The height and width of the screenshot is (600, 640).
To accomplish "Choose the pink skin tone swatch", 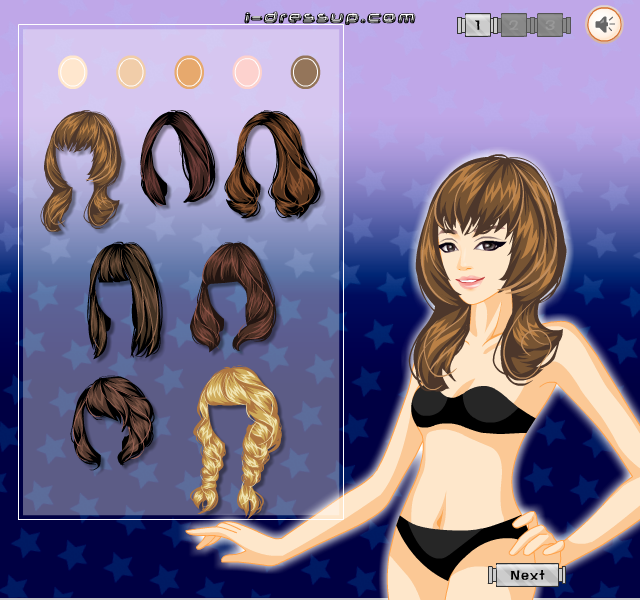I will [247, 72].
